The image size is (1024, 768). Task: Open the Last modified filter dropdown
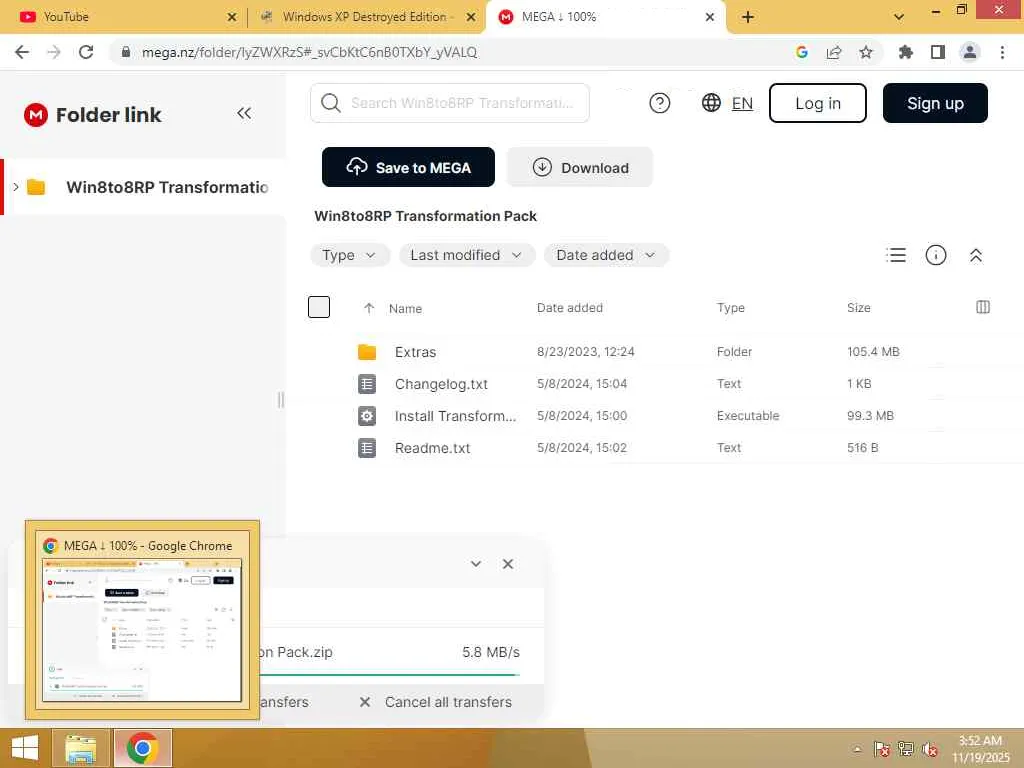pyautogui.click(x=467, y=255)
